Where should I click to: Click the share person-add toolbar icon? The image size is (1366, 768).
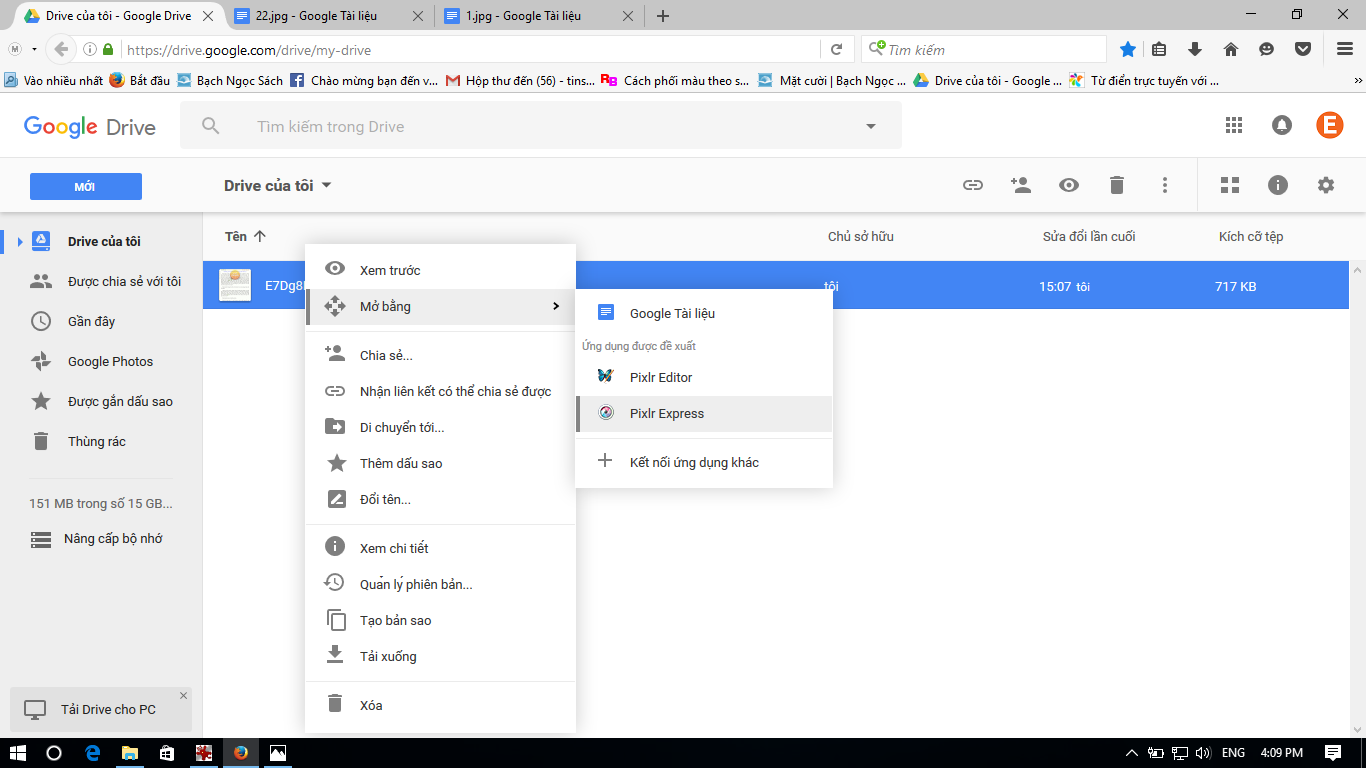pyautogui.click(x=1020, y=185)
